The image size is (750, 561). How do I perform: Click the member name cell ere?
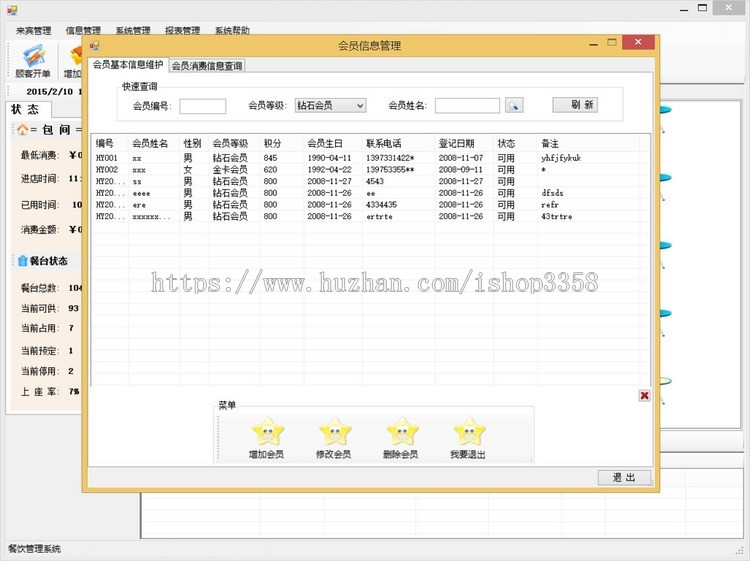coord(139,205)
